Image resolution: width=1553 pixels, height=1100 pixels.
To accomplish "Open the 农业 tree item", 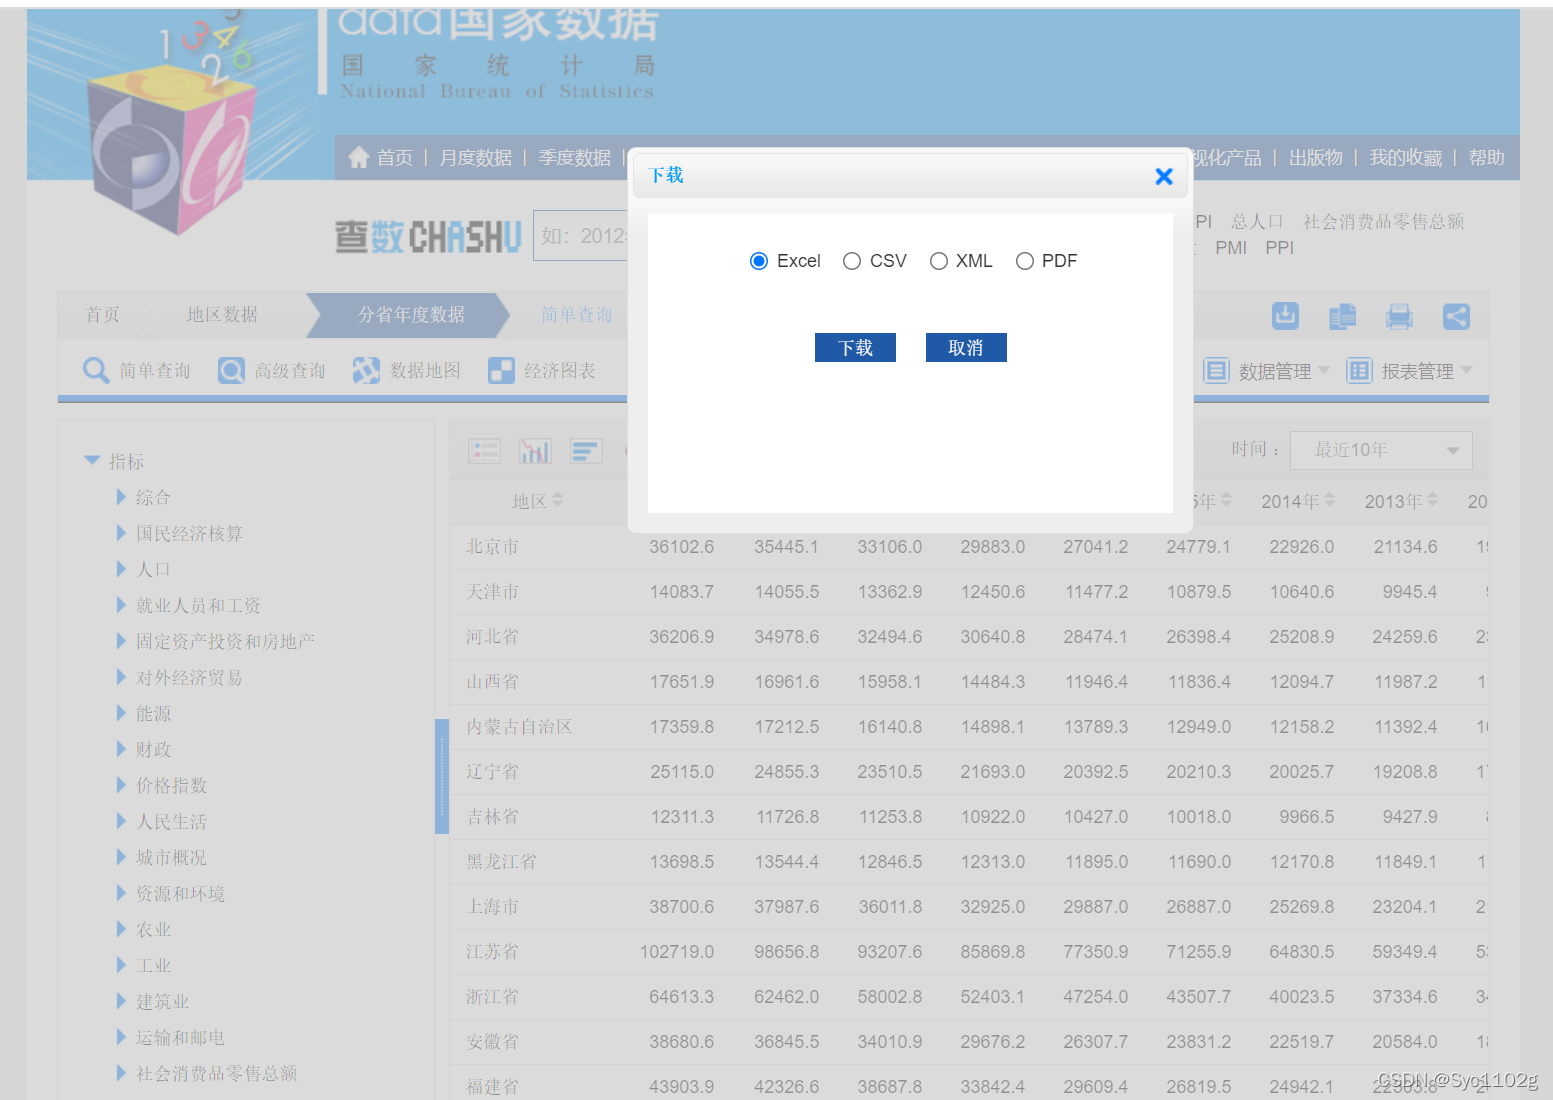I will 154,929.
